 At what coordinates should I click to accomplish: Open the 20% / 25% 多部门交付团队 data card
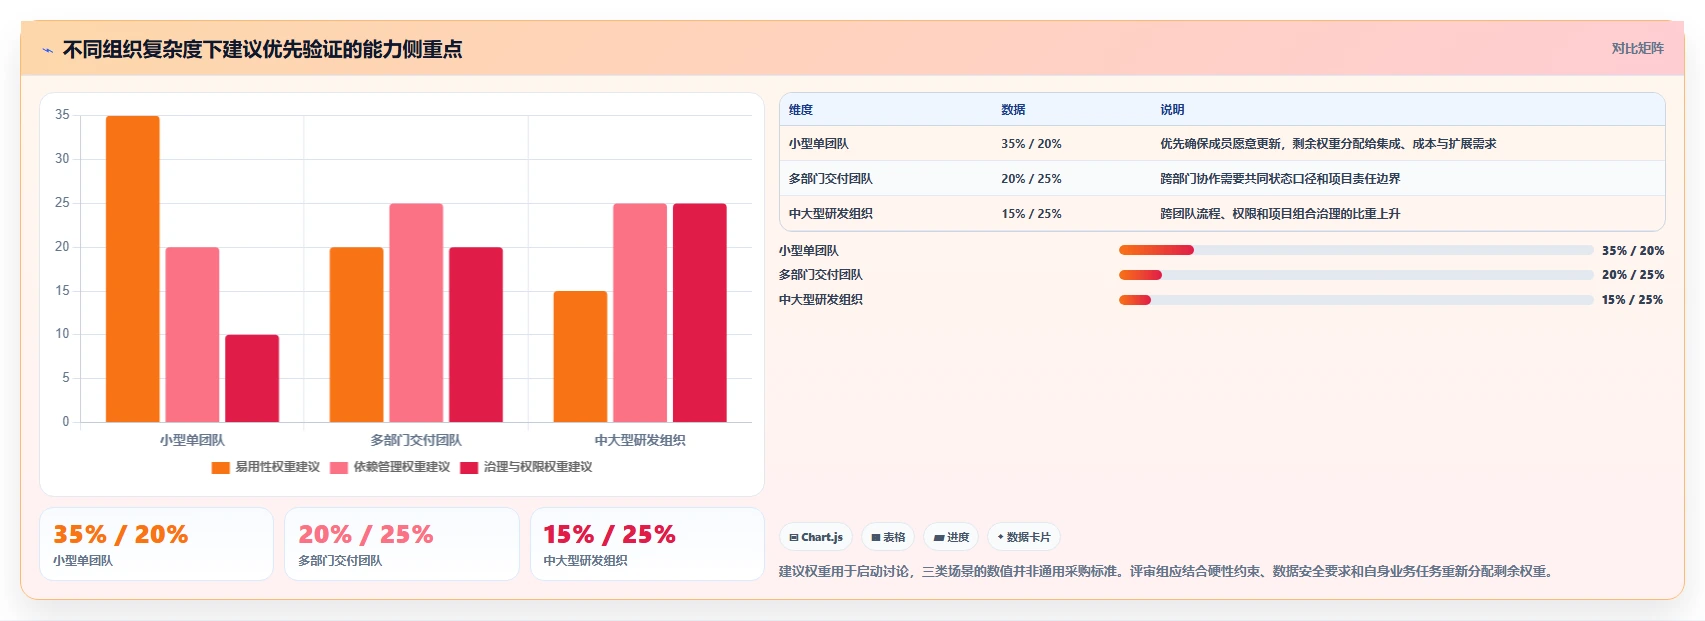402,544
